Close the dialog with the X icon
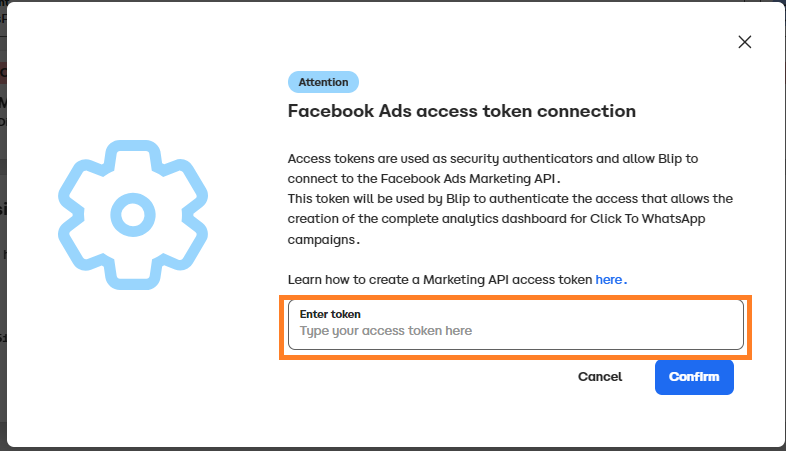Image resolution: width=786 pixels, height=451 pixels. (744, 42)
